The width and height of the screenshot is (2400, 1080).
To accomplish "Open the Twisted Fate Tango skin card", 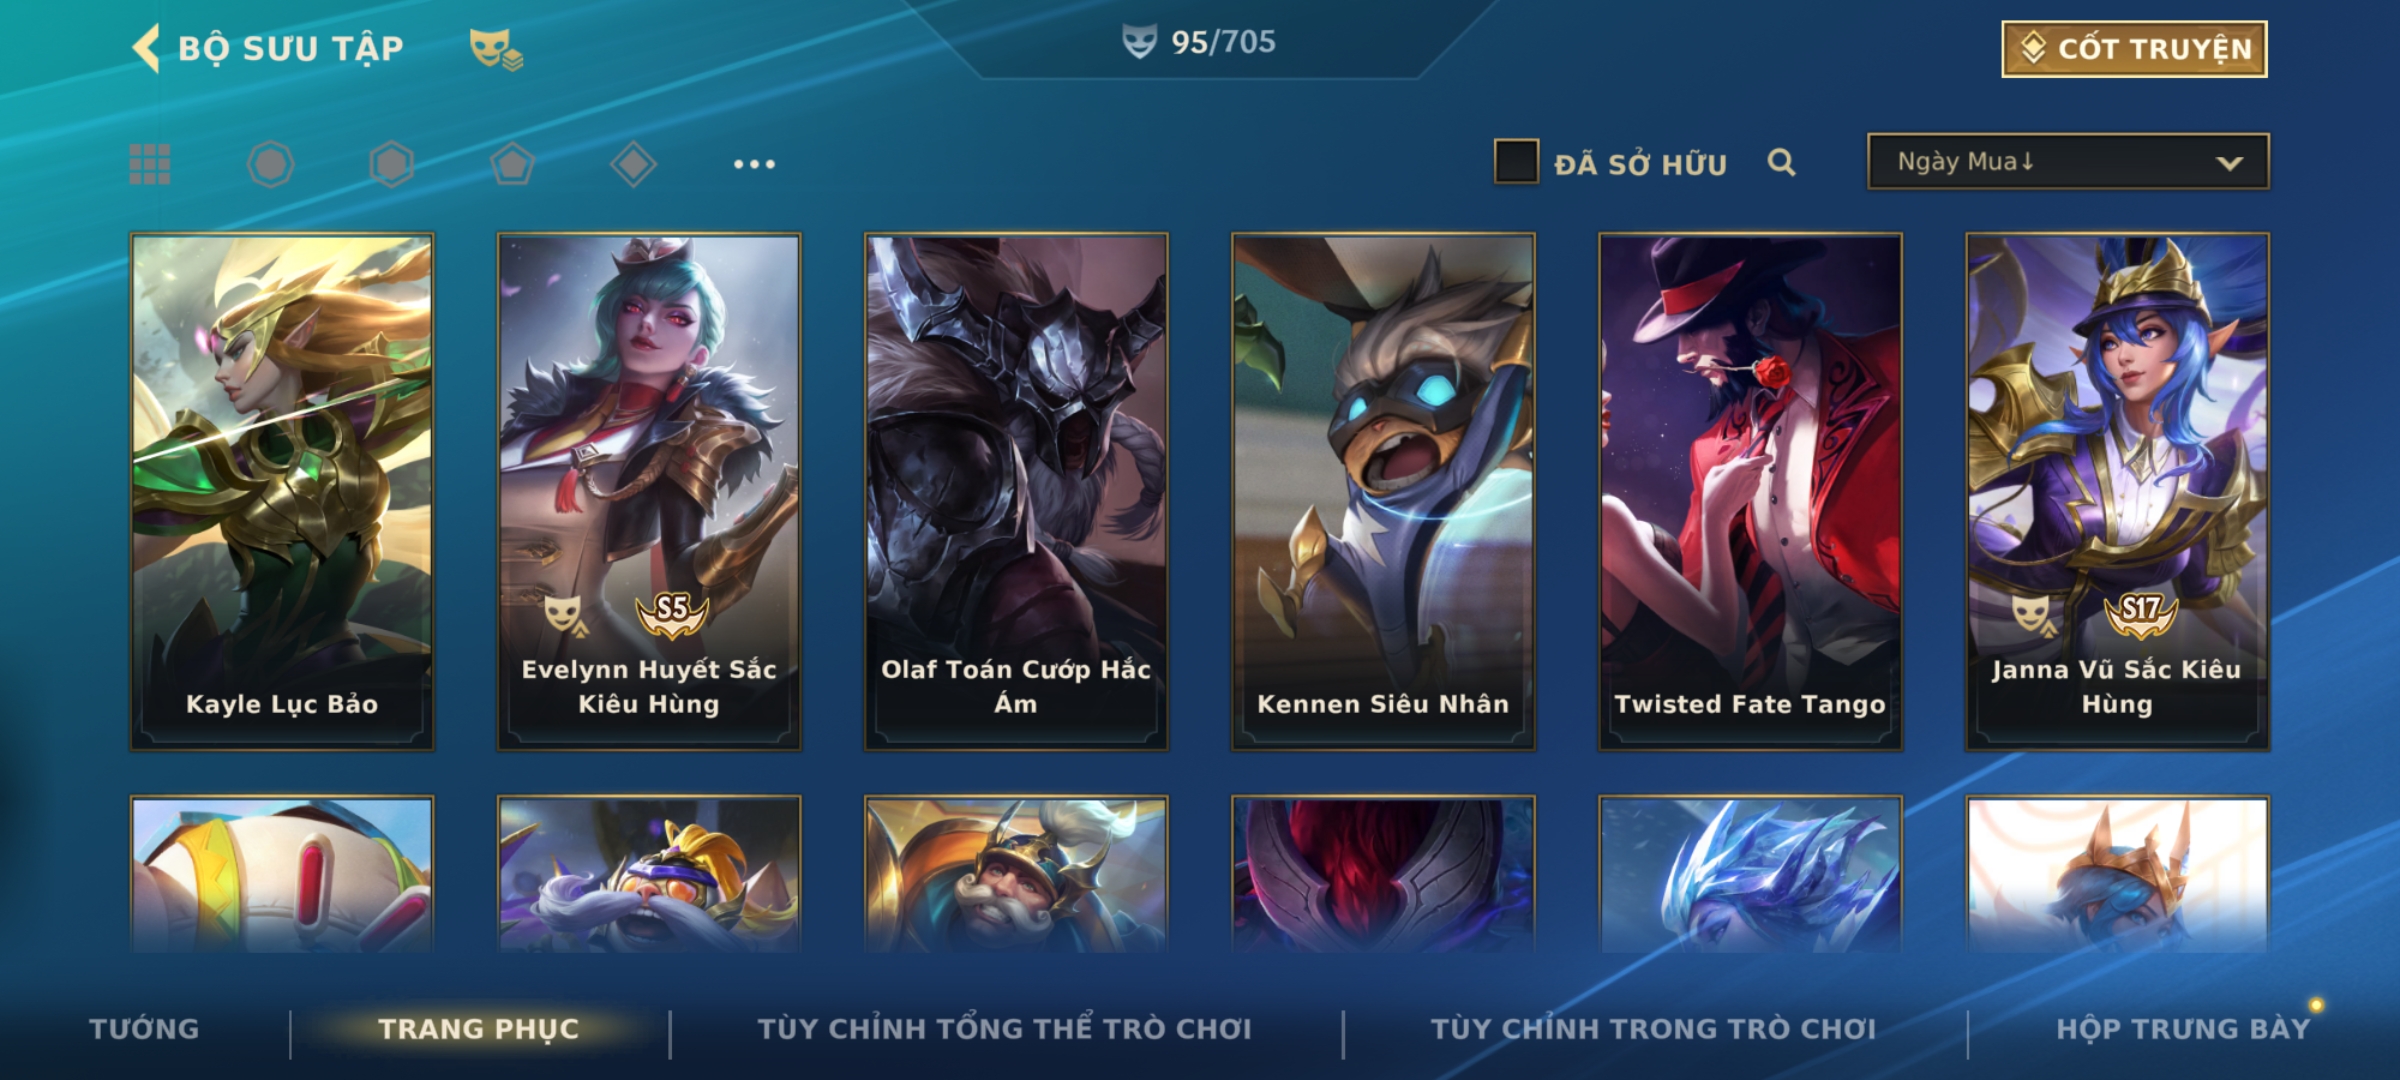I will [x=1750, y=491].
